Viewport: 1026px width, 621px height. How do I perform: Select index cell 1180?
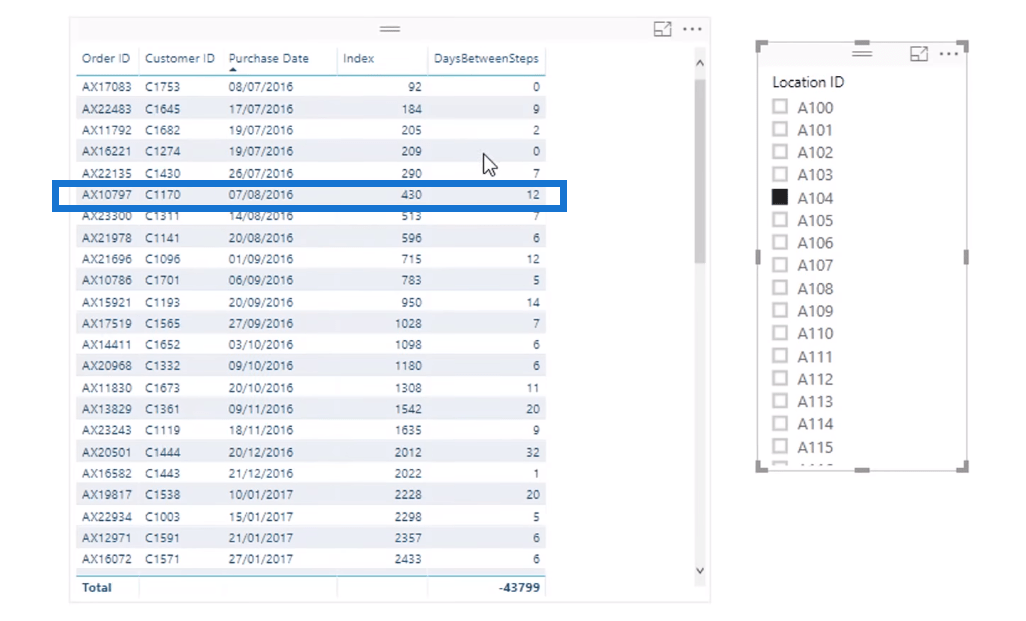point(408,366)
